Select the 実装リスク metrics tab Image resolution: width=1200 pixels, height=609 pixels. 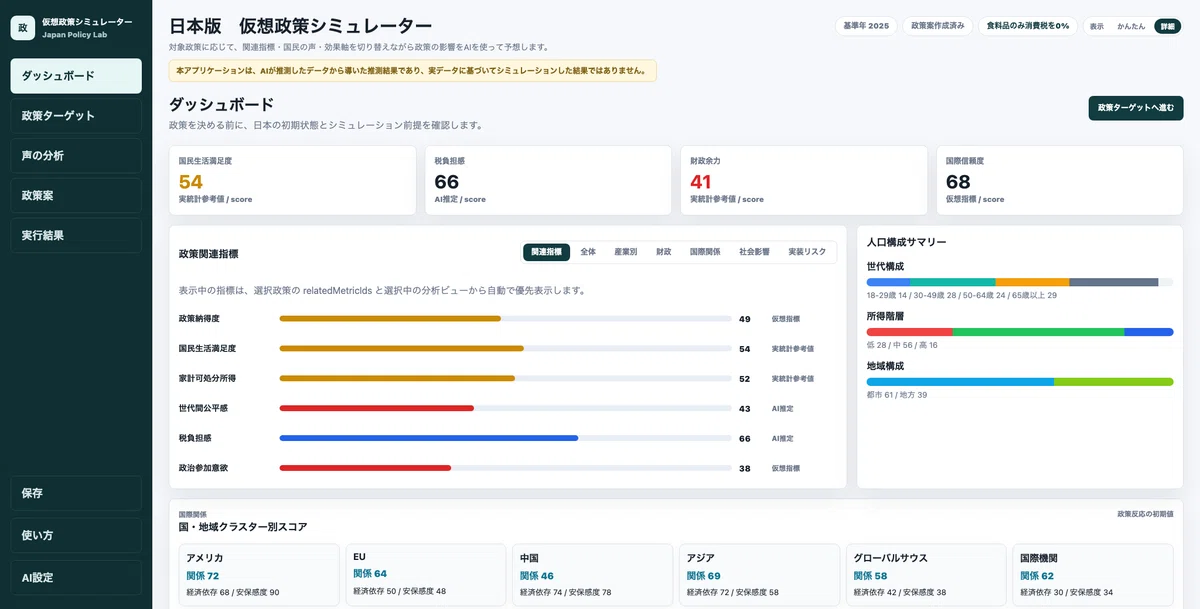[x=807, y=252]
